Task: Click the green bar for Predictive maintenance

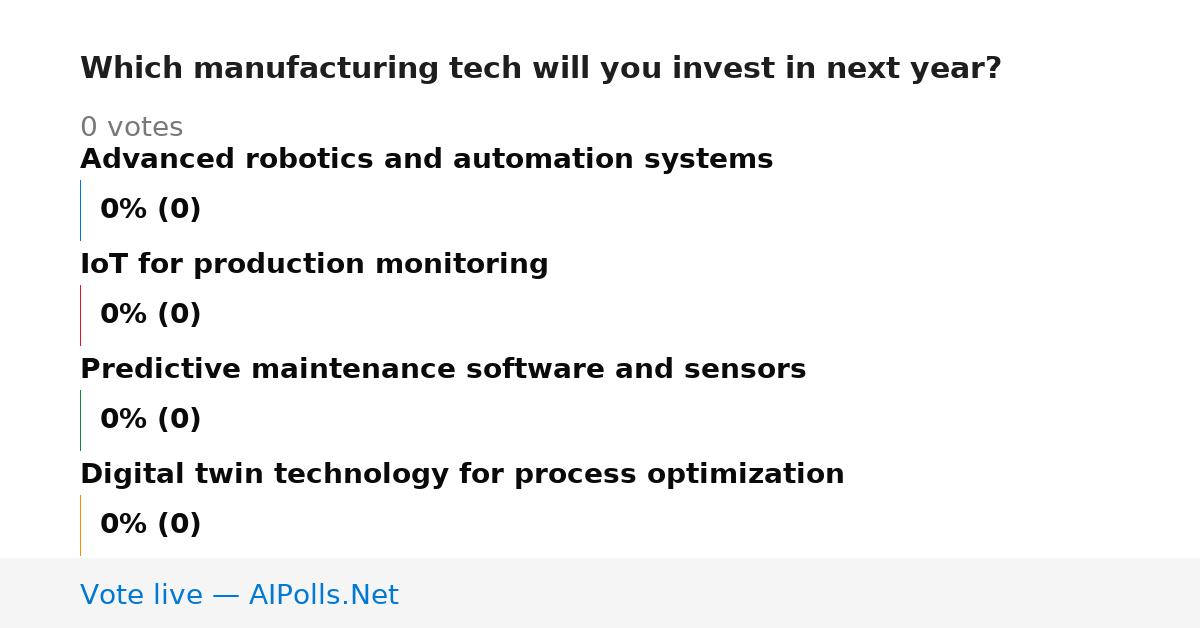Action: tap(80, 420)
